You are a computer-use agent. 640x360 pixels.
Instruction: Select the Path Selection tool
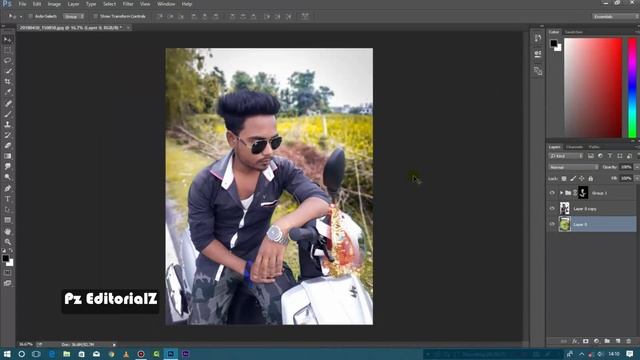click(7, 210)
